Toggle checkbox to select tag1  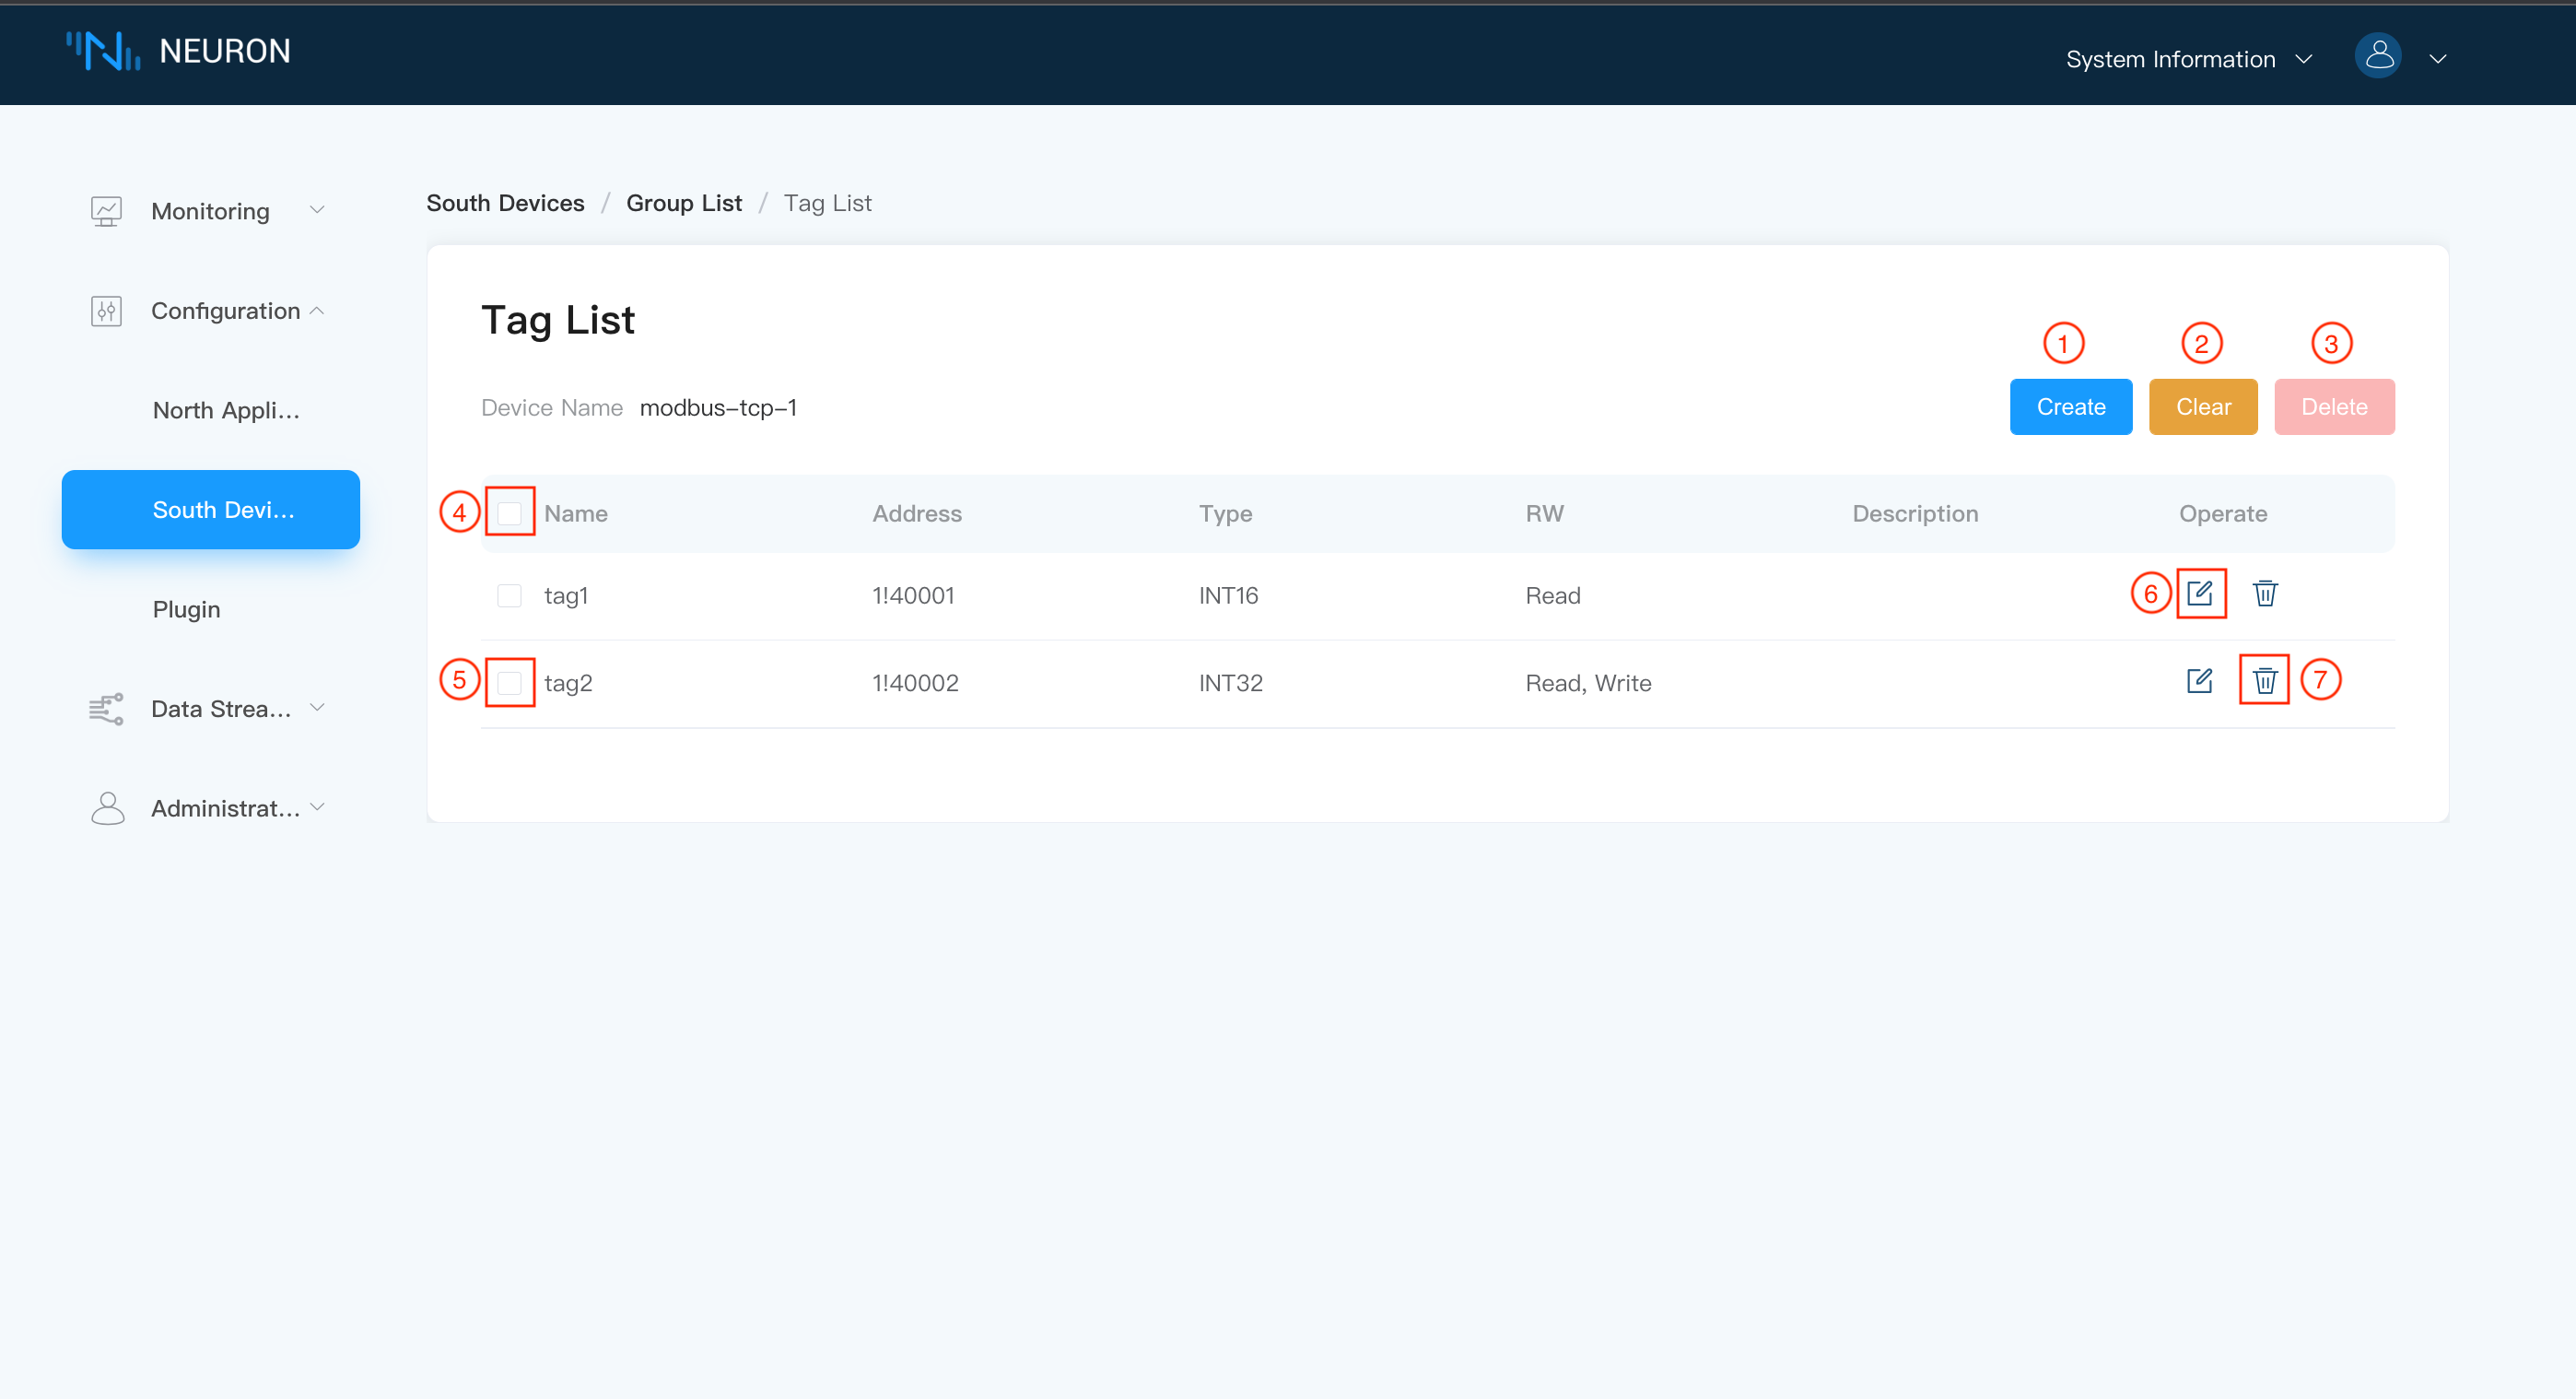click(x=509, y=596)
